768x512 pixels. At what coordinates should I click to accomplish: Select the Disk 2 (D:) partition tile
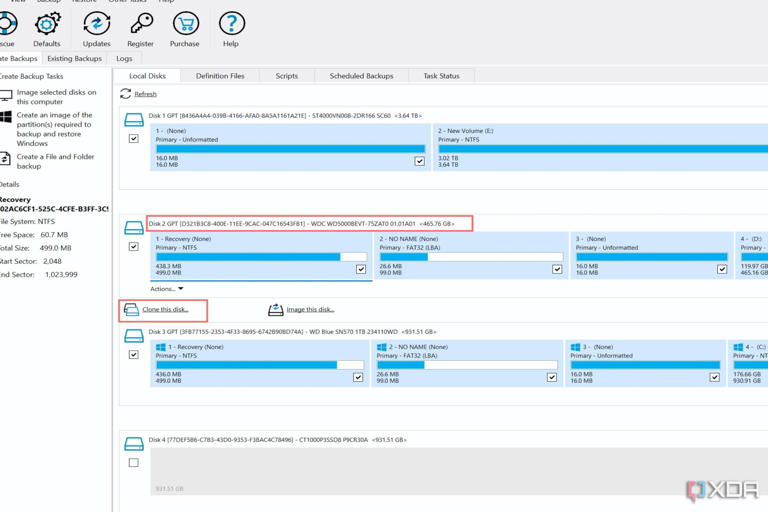point(752,255)
